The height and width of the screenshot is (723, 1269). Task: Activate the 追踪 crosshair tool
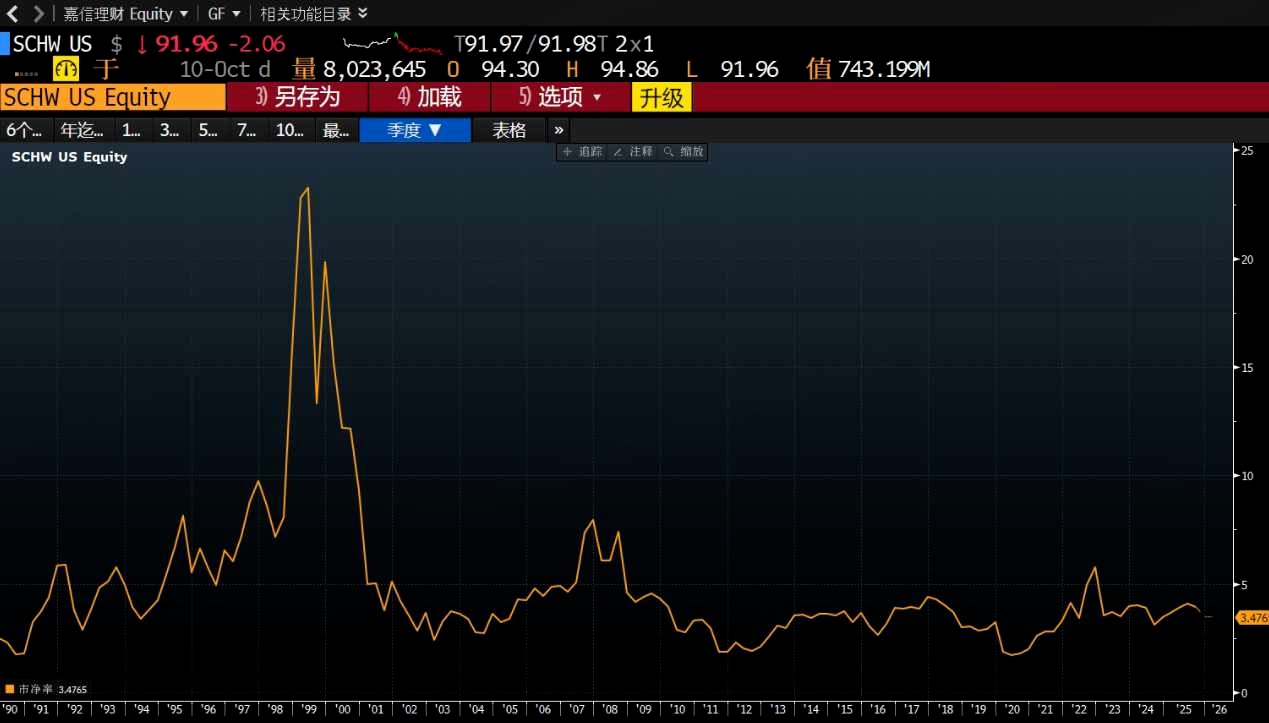[582, 152]
